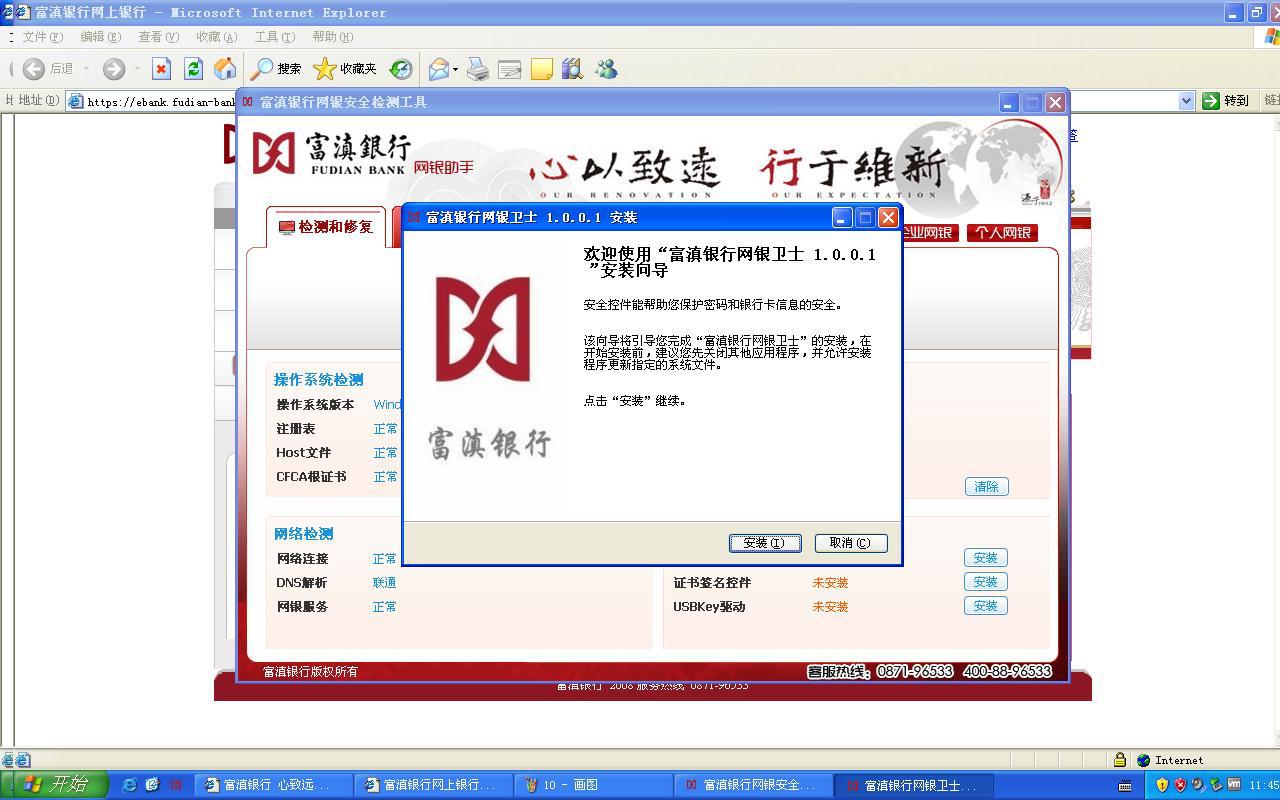Open the History icon in toolbar
The width and height of the screenshot is (1280, 800).
coord(401,68)
